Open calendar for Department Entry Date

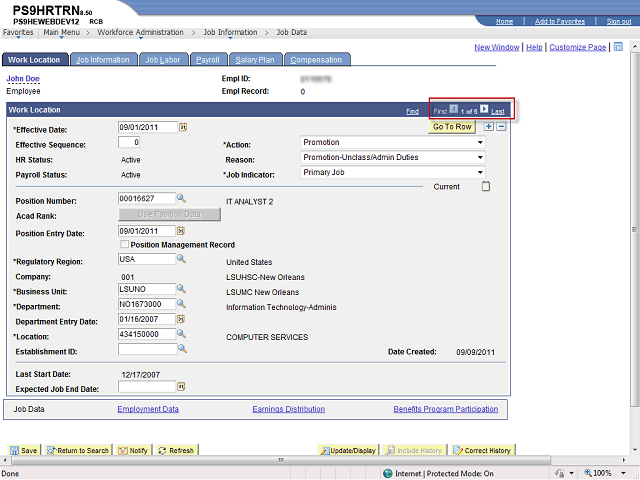180,319
